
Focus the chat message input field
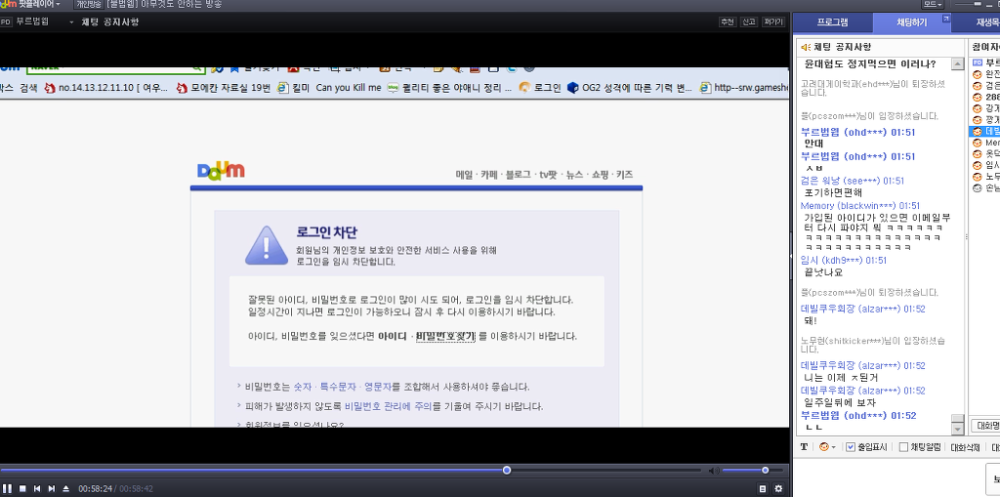(890, 477)
